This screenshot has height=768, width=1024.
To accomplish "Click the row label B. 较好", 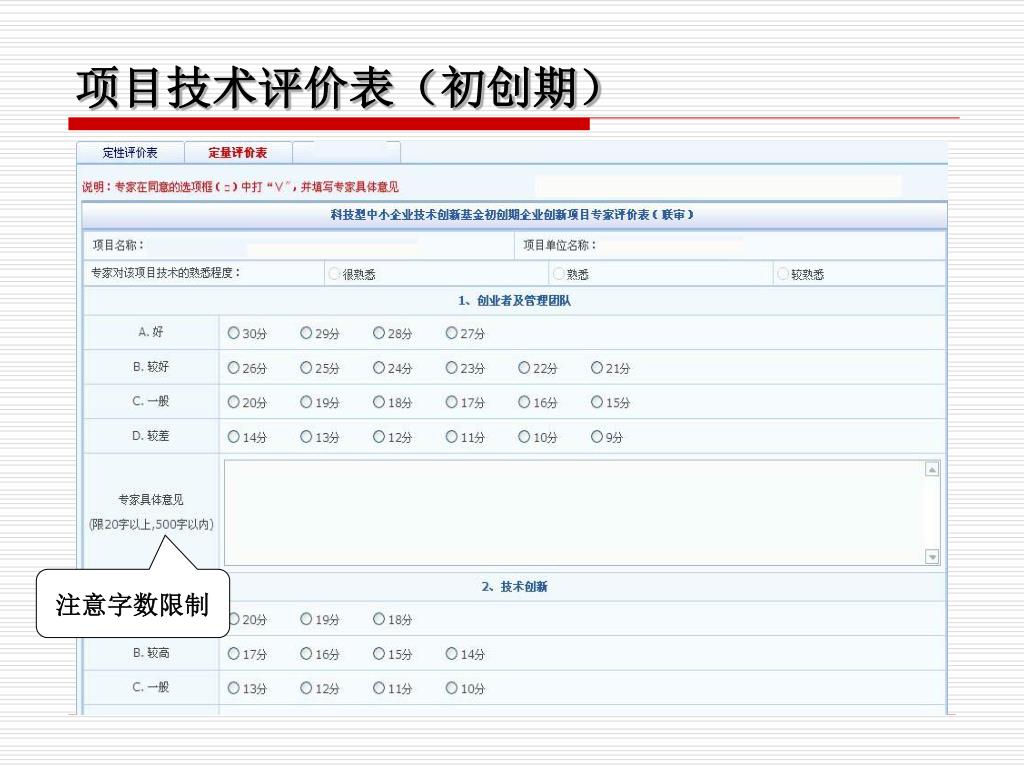I will 151,367.
